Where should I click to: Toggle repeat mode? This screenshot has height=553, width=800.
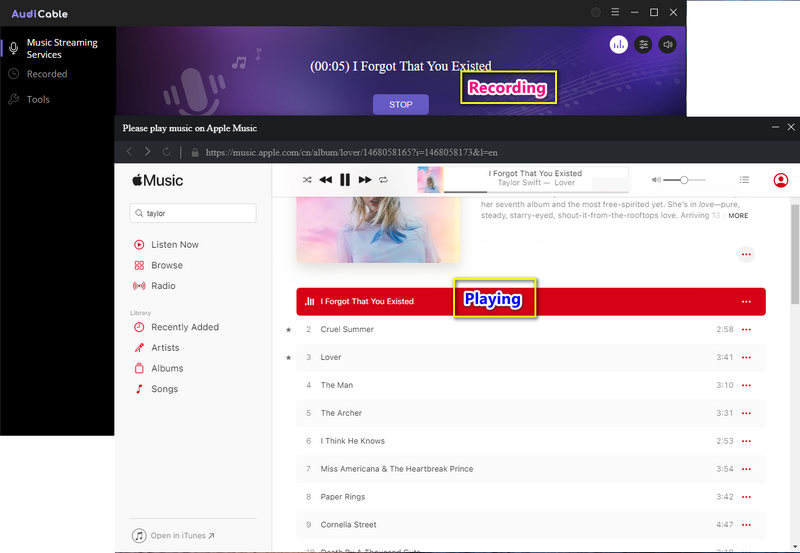[x=383, y=180]
